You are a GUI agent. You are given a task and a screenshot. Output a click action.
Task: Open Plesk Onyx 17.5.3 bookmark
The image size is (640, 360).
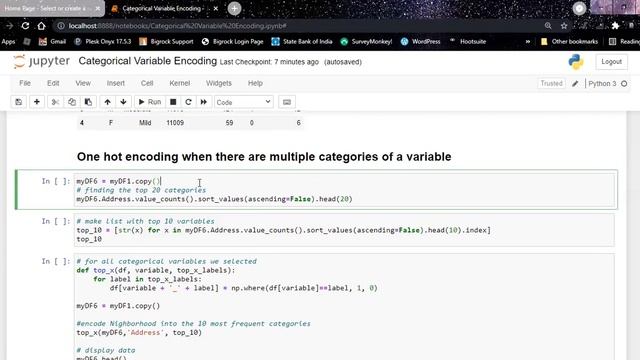102,42
